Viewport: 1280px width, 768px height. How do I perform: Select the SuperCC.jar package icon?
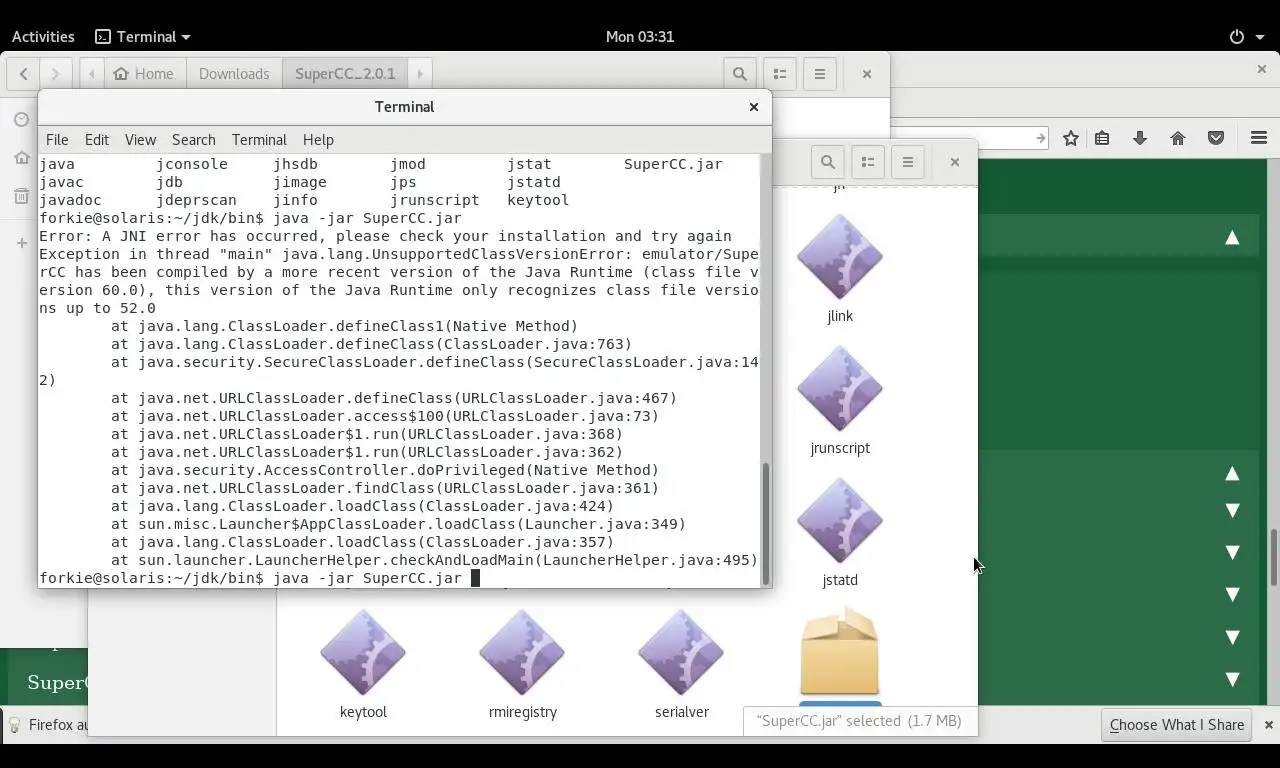coord(840,651)
